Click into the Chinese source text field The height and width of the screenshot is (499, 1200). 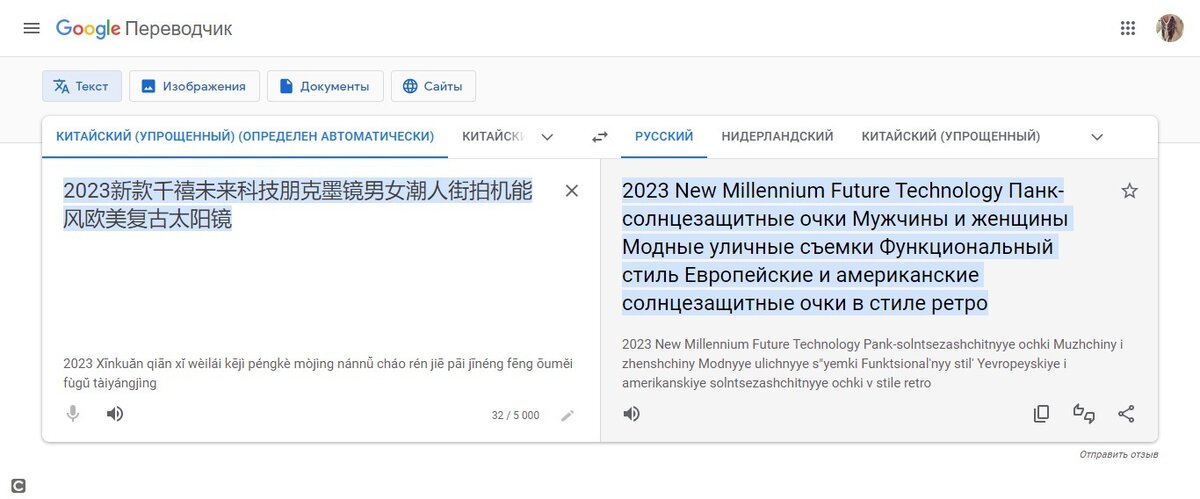298,205
